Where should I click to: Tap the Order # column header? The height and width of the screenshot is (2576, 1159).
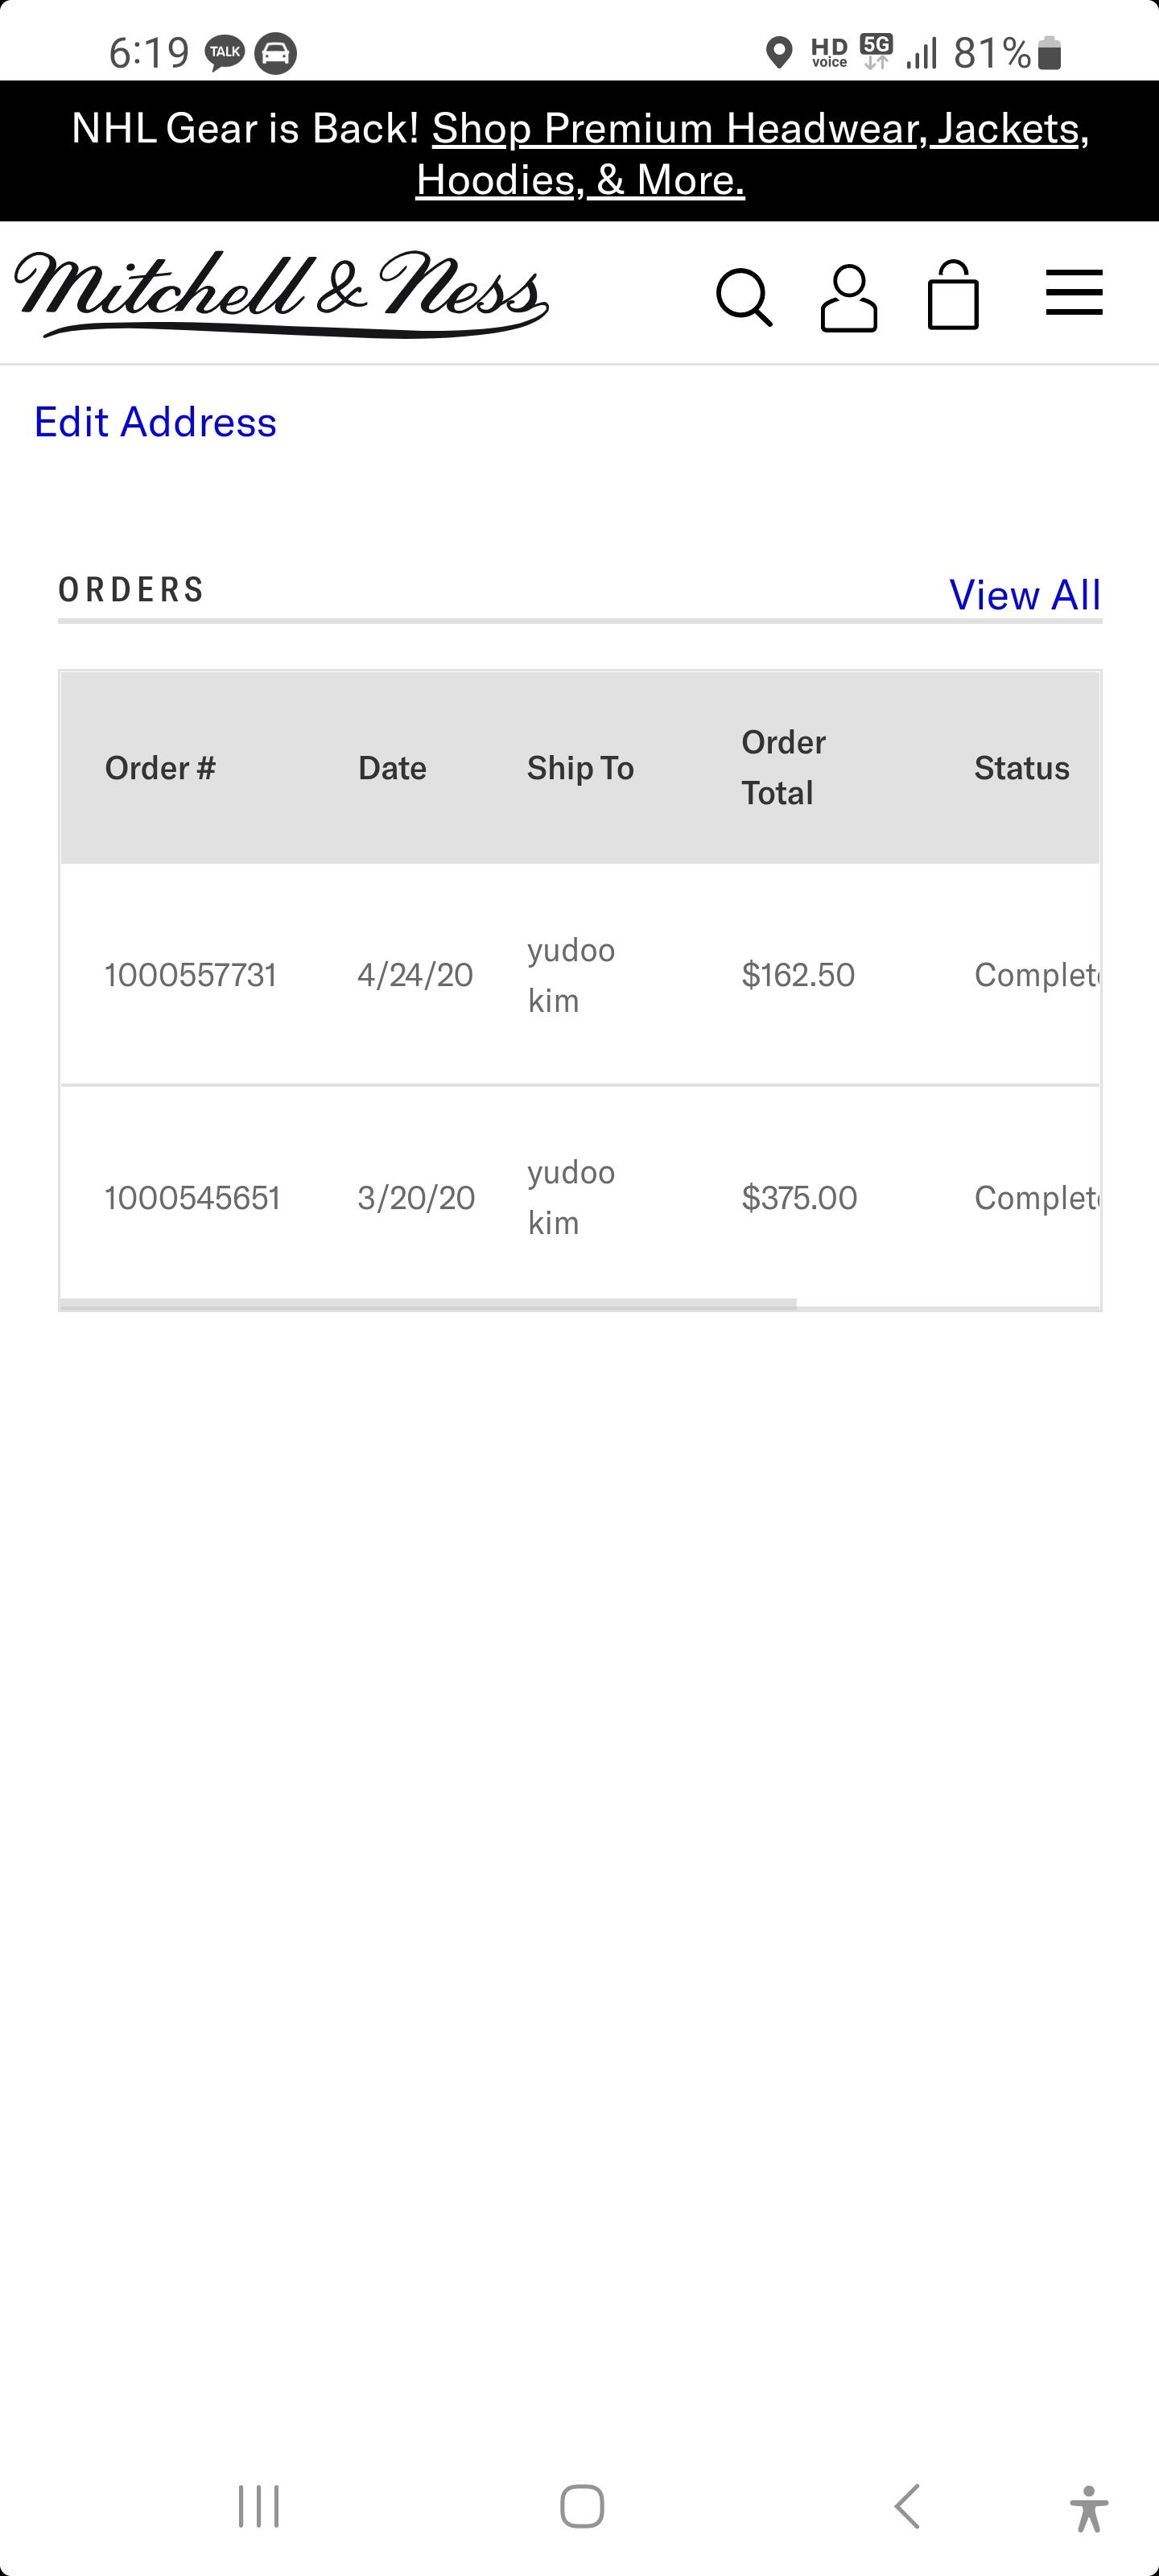tap(160, 768)
